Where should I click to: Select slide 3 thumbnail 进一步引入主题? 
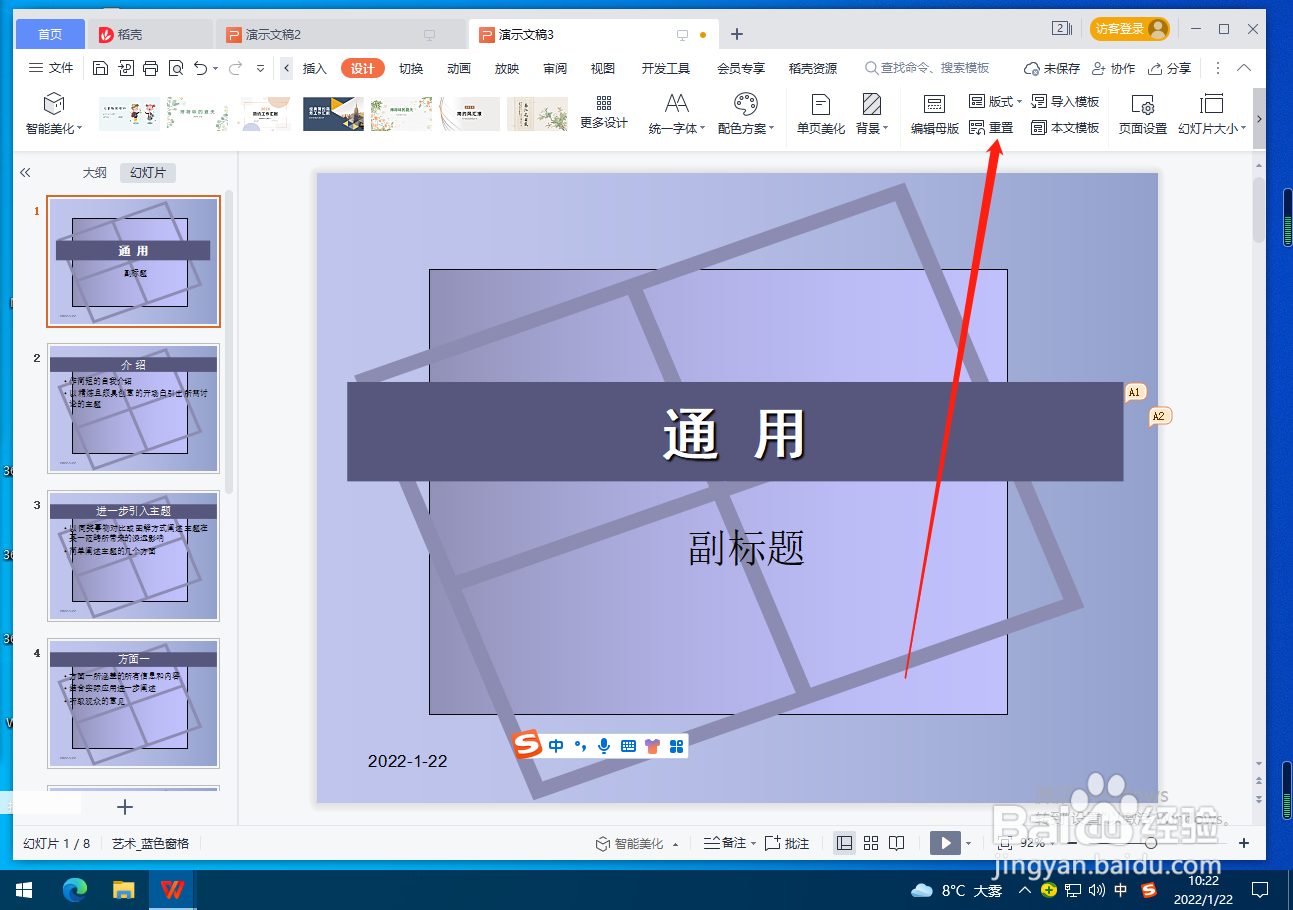[x=133, y=556]
